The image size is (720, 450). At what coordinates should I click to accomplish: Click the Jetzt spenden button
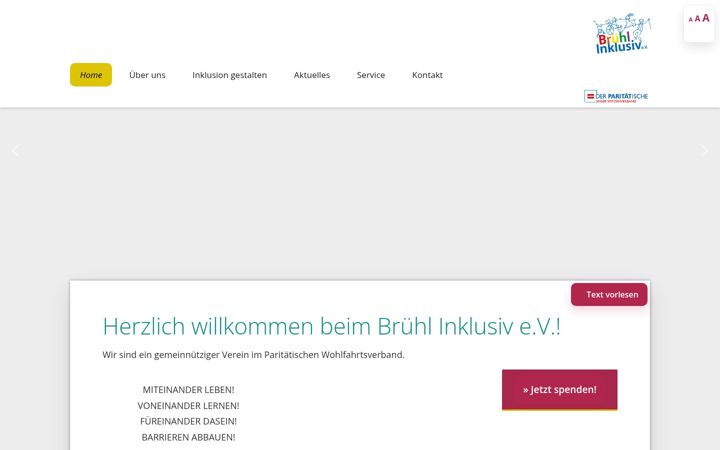click(560, 389)
